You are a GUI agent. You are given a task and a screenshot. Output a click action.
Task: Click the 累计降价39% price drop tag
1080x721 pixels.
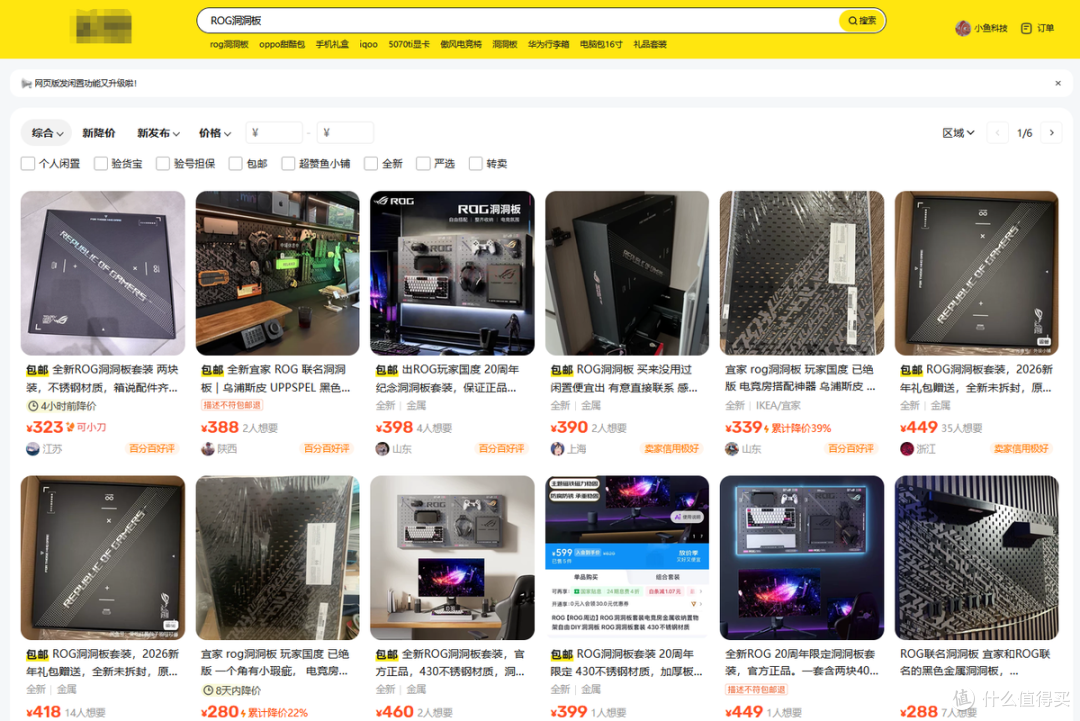click(x=798, y=428)
